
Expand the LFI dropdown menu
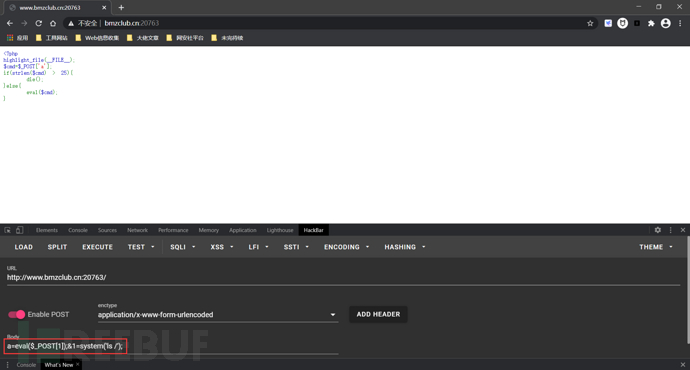tap(258, 247)
